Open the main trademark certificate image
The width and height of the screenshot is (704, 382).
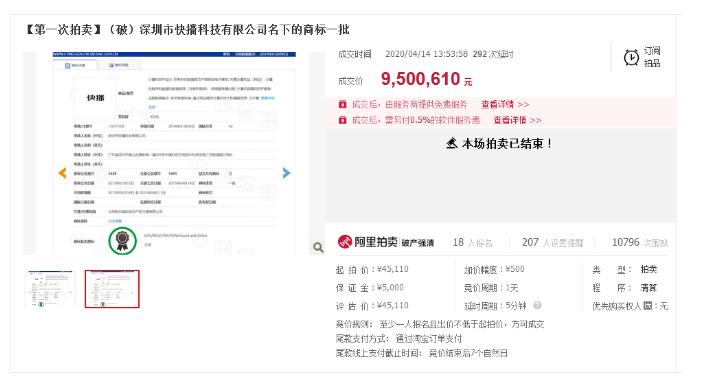pyautogui.click(x=174, y=153)
